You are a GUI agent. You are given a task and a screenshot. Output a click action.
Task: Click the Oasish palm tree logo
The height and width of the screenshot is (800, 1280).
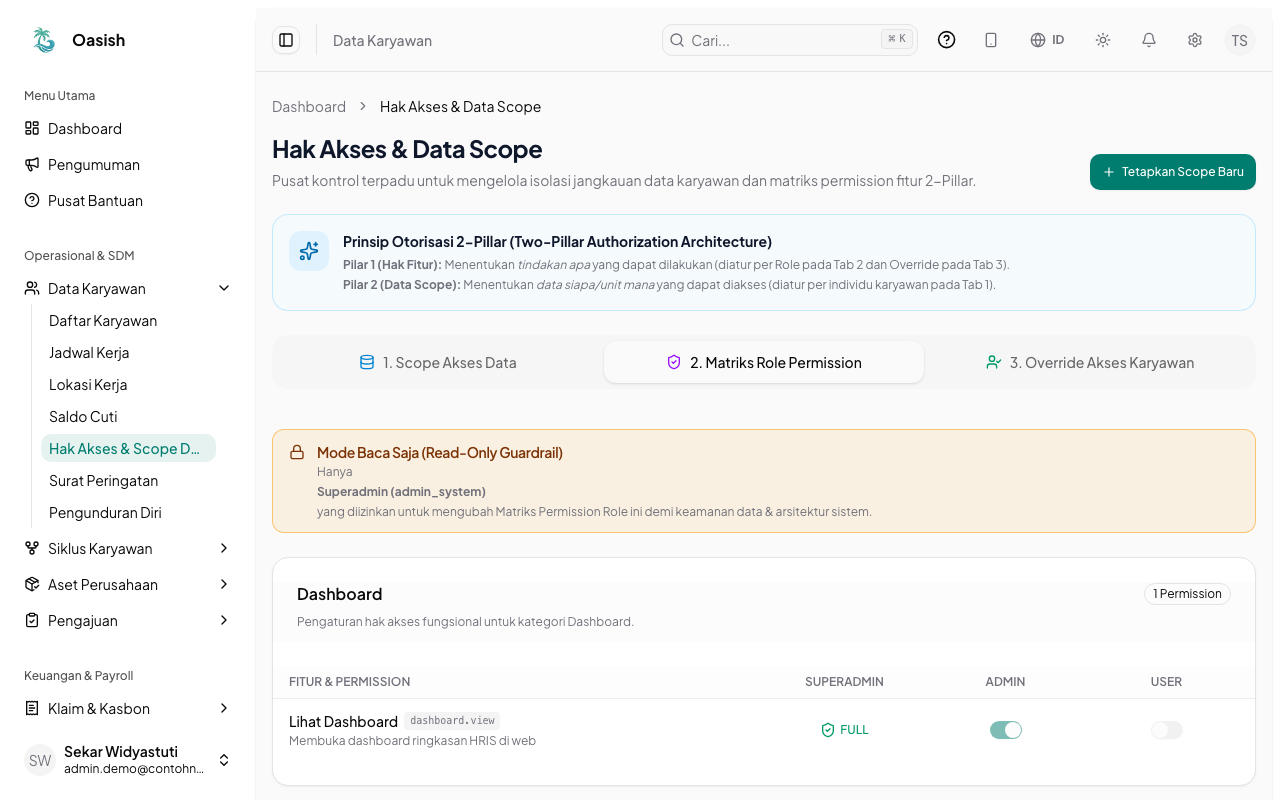tap(43, 40)
